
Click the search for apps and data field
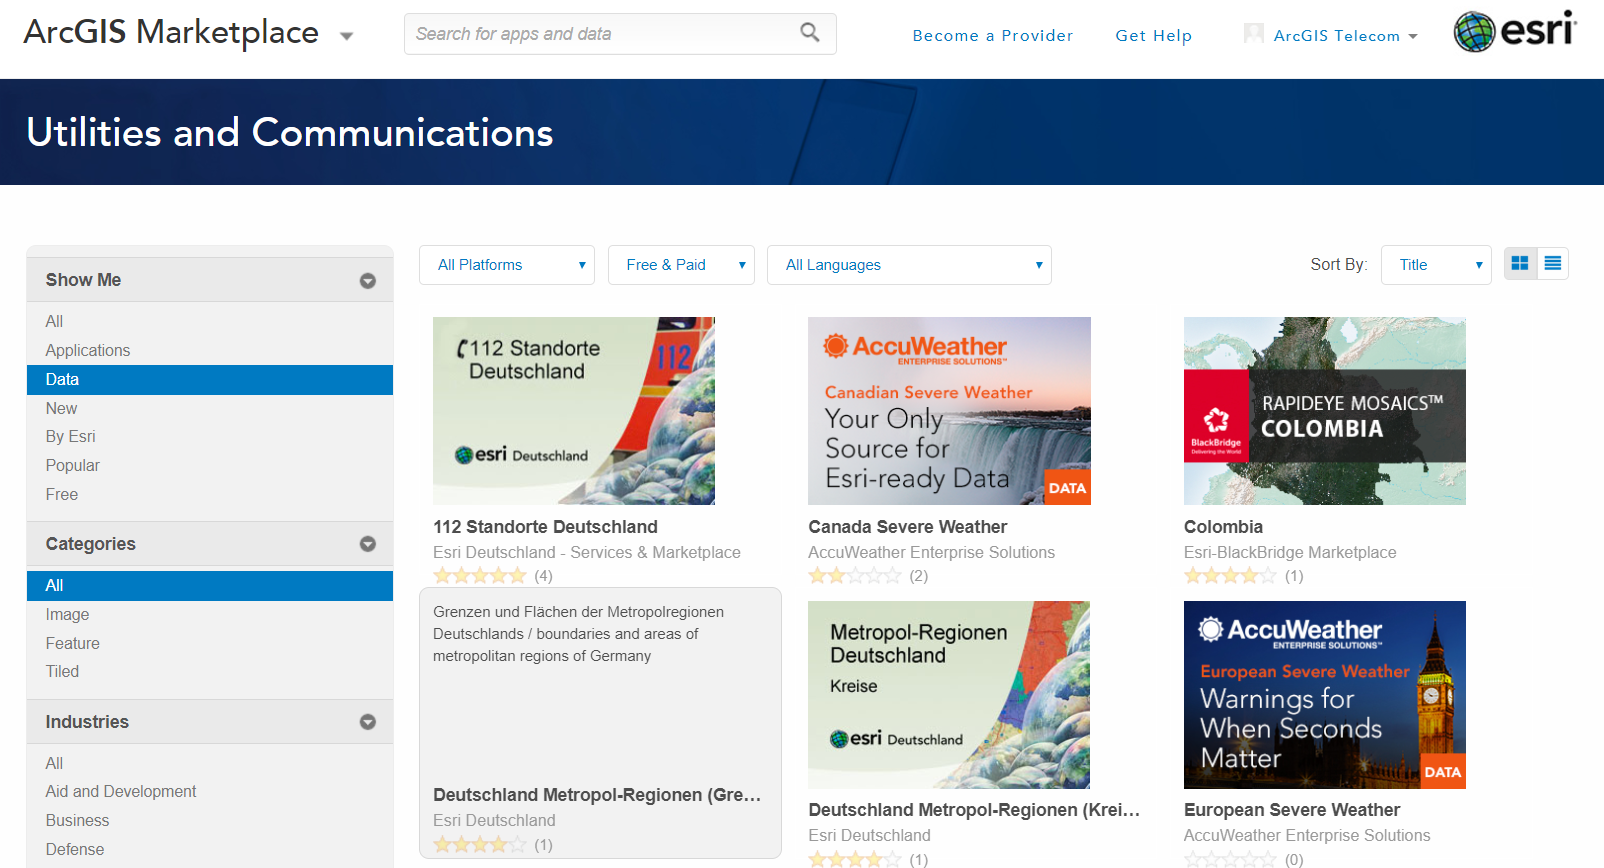[600, 34]
